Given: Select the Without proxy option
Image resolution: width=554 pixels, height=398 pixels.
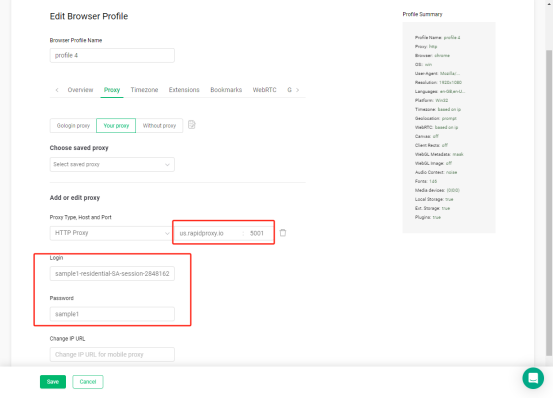Looking at the screenshot, I should (159, 125).
